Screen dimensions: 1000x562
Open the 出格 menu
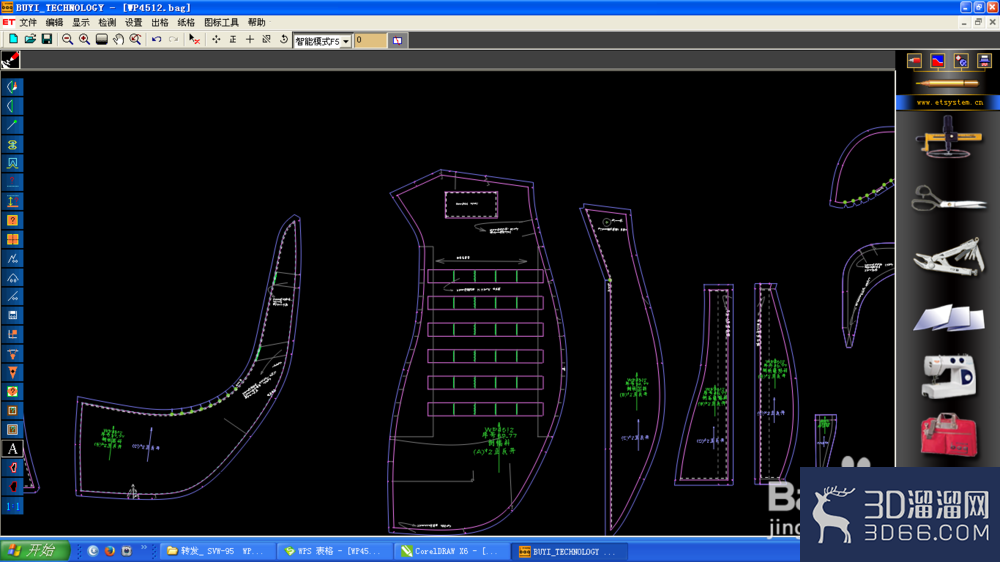[x=159, y=22]
